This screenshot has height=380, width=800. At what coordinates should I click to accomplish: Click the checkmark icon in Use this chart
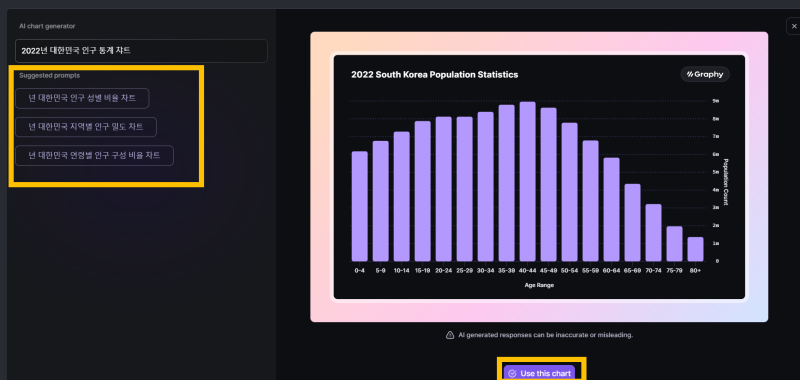(513, 373)
